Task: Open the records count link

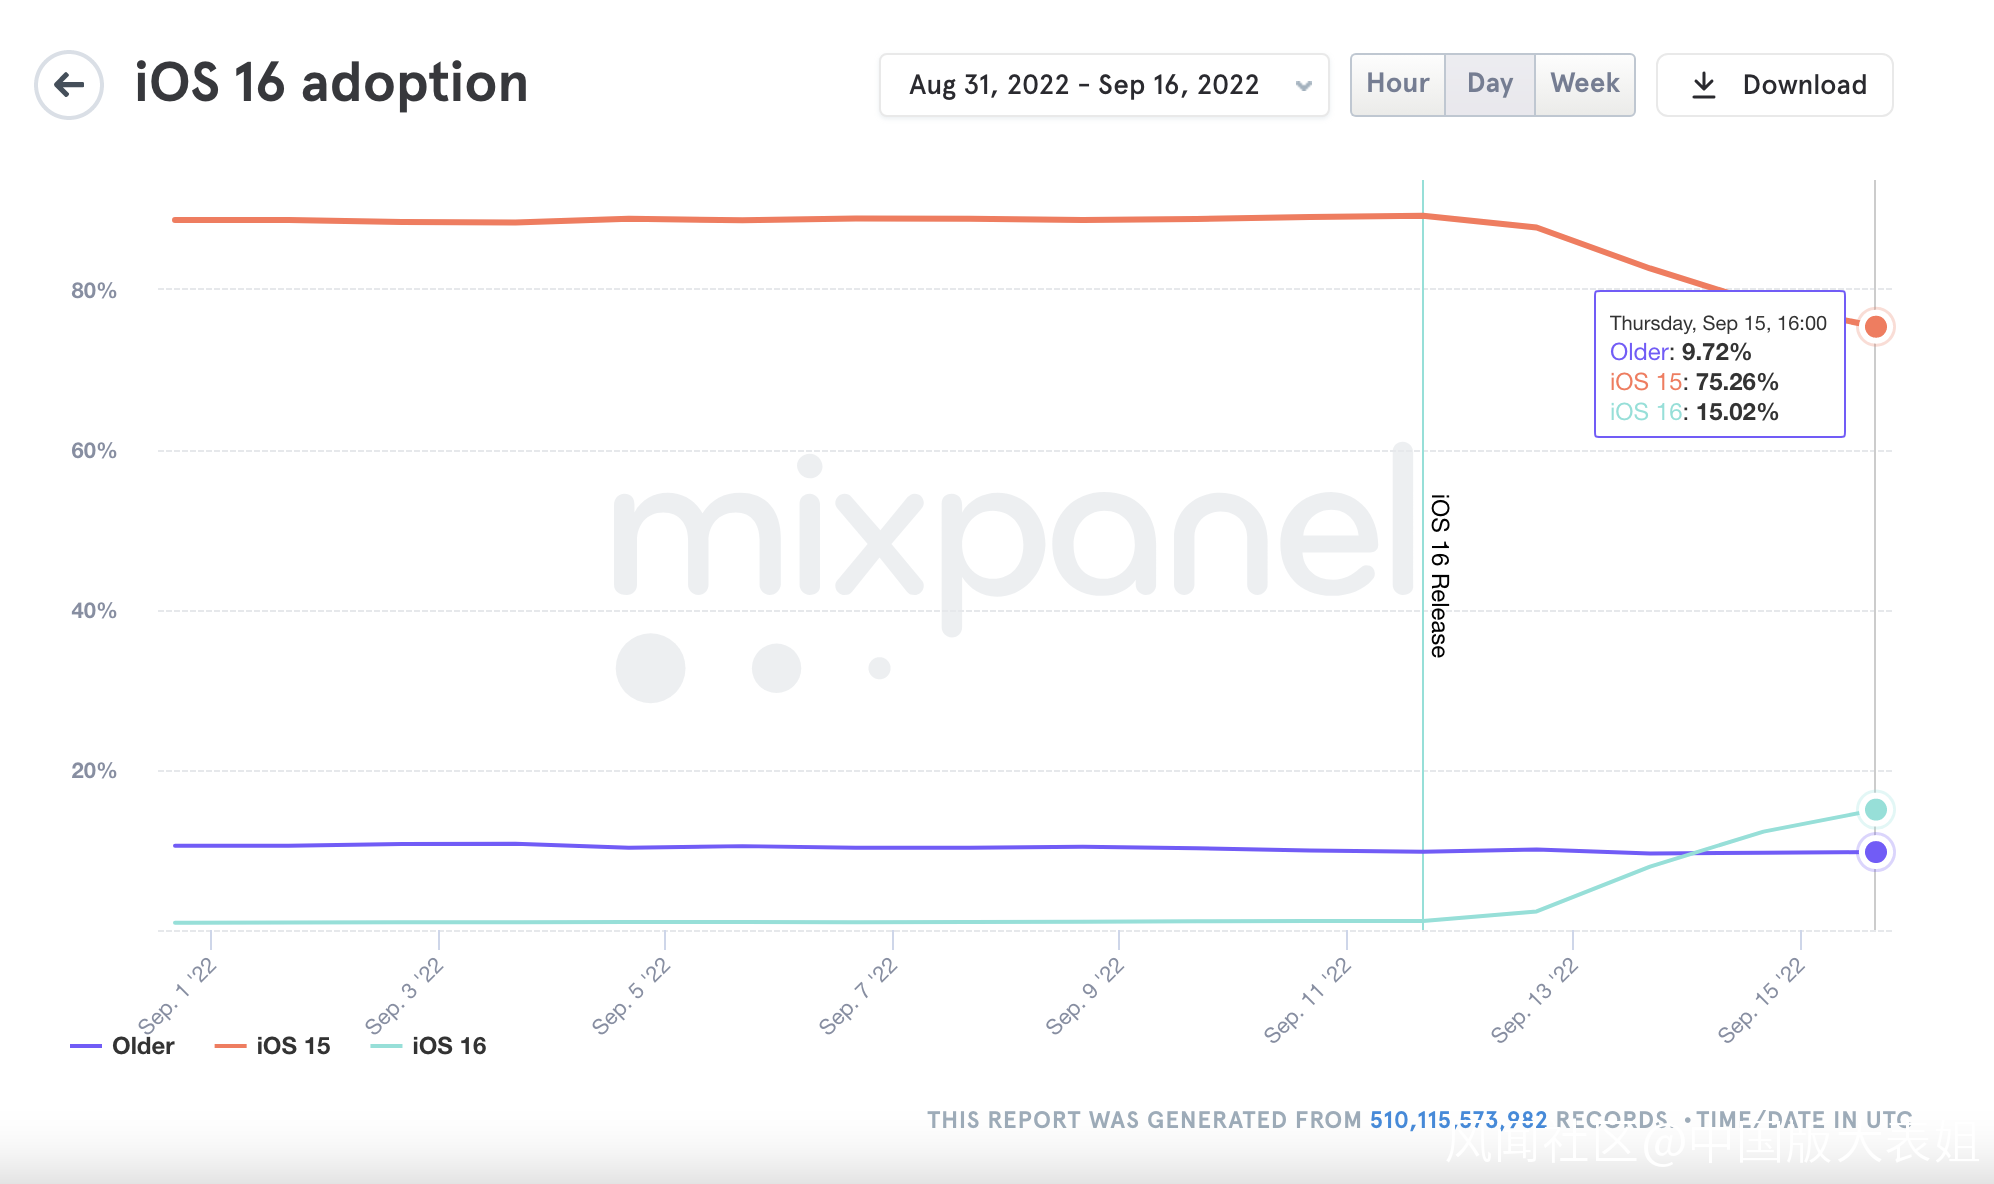Action: pyautogui.click(x=1458, y=1120)
